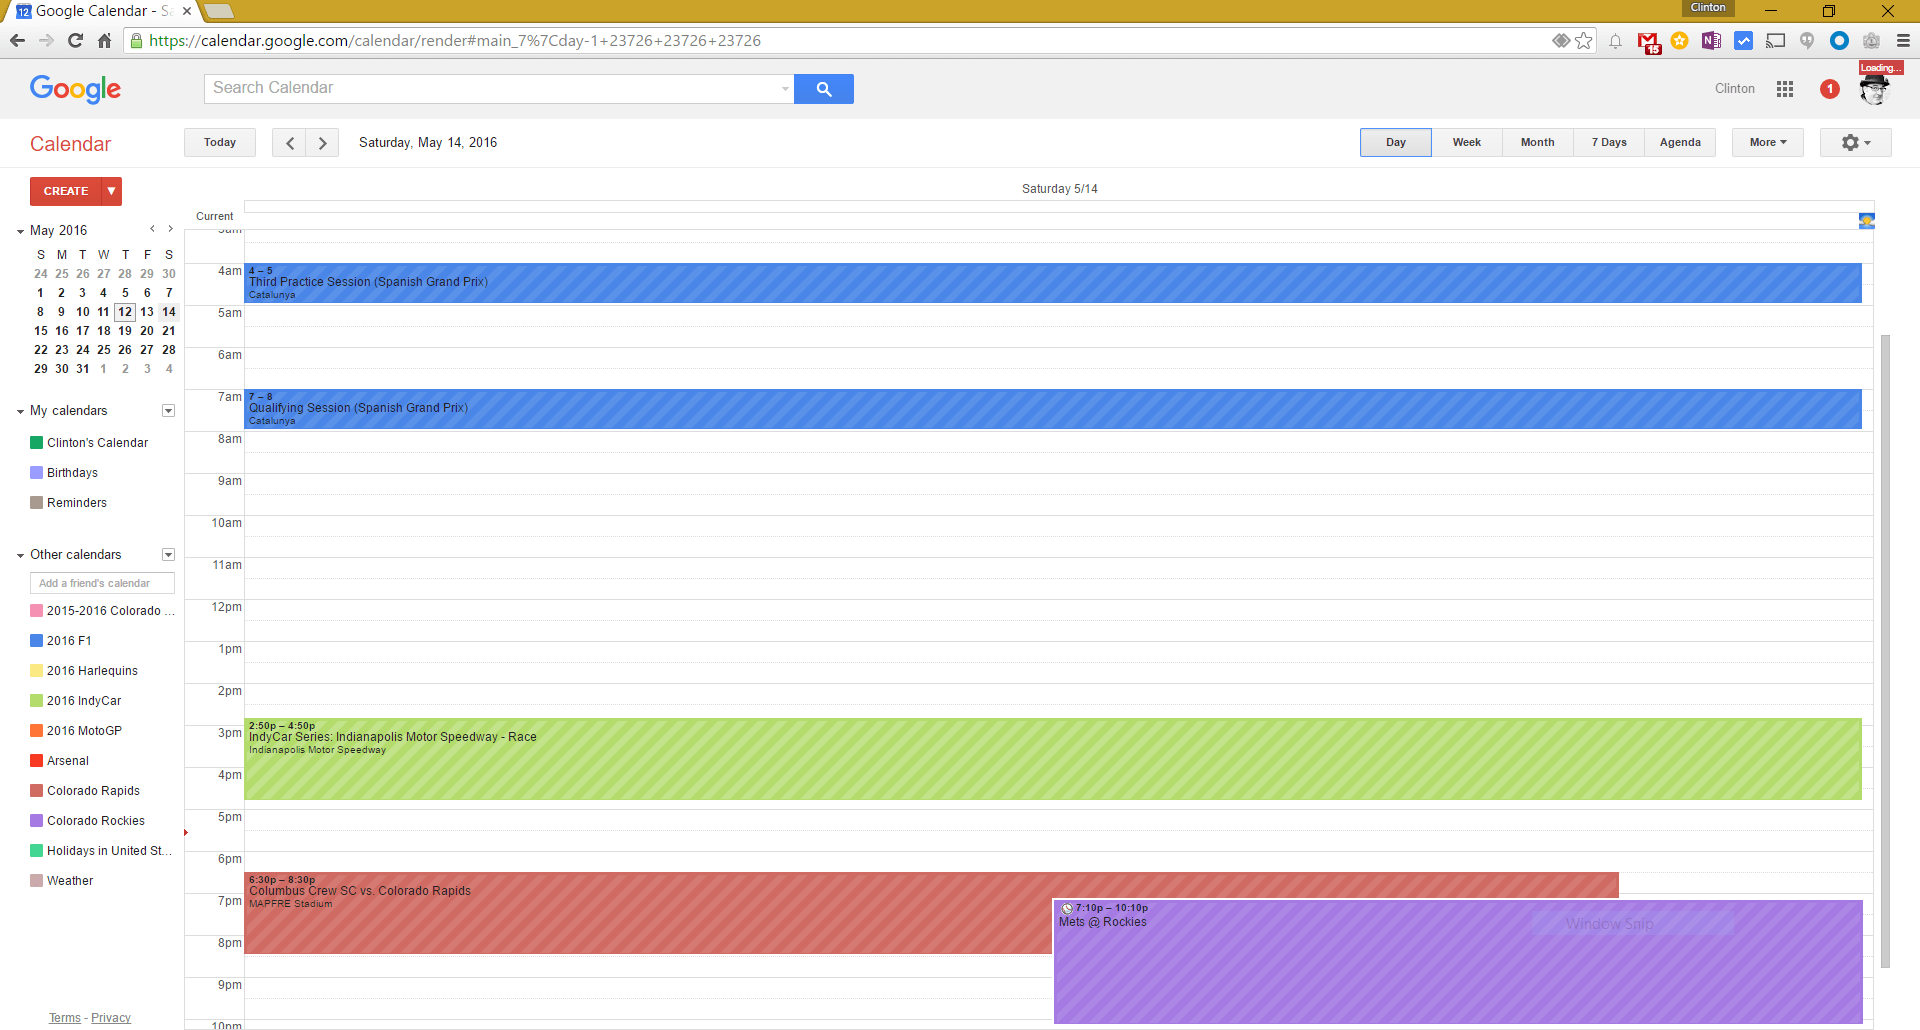Image resolution: width=1920 pixels, height=1030 pixels.
Task: Show previous month in mini calendar
Action: [152, 229]
